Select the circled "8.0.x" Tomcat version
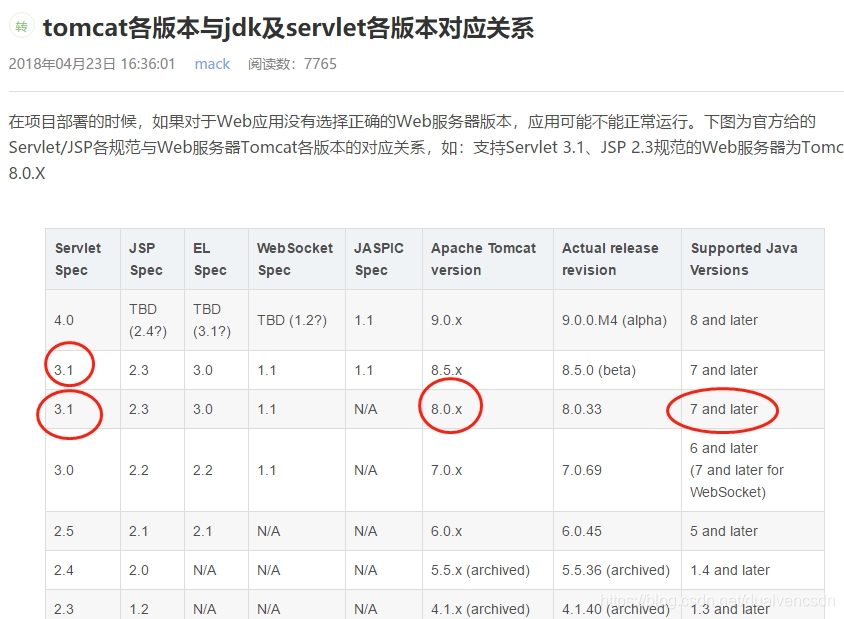This screenshot has height=619, width=844. tap(451, 409)
